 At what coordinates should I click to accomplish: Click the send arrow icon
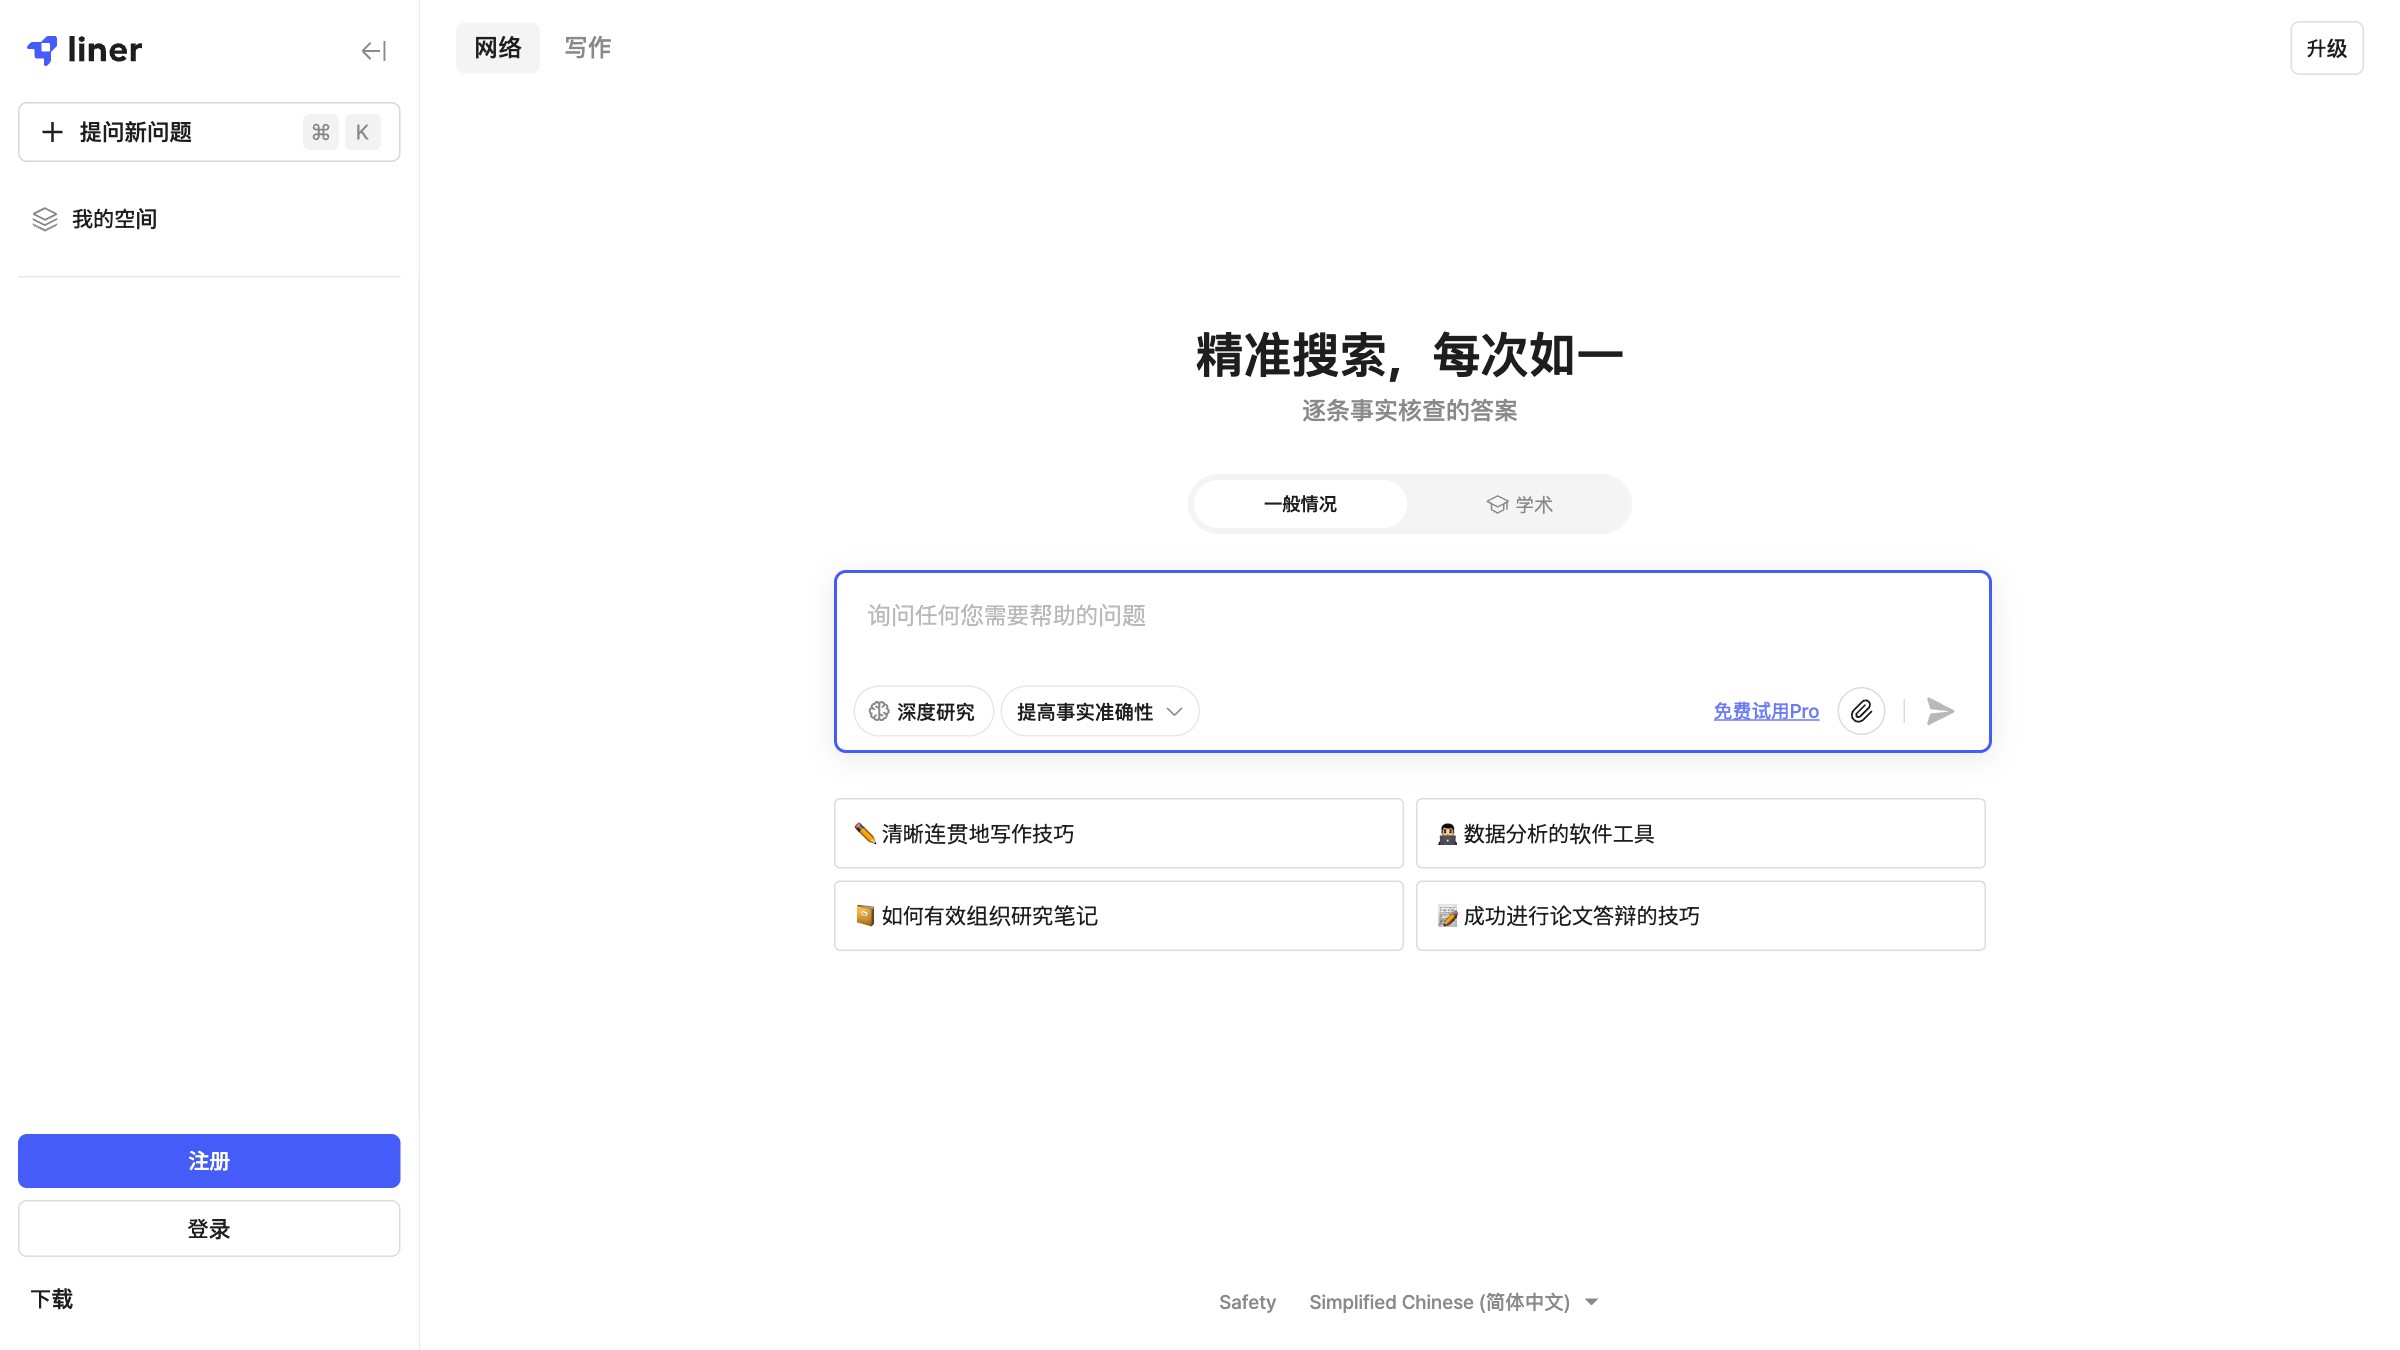pos(1940,711)
